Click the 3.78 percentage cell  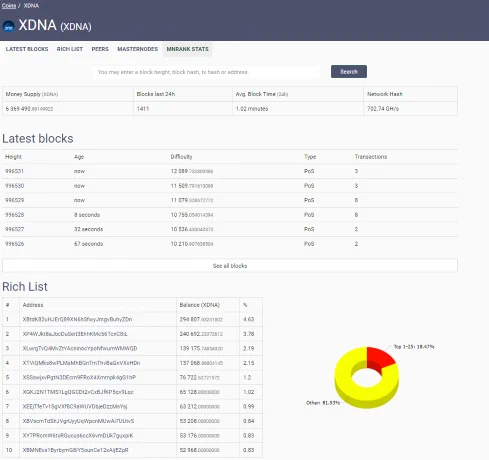251,334
